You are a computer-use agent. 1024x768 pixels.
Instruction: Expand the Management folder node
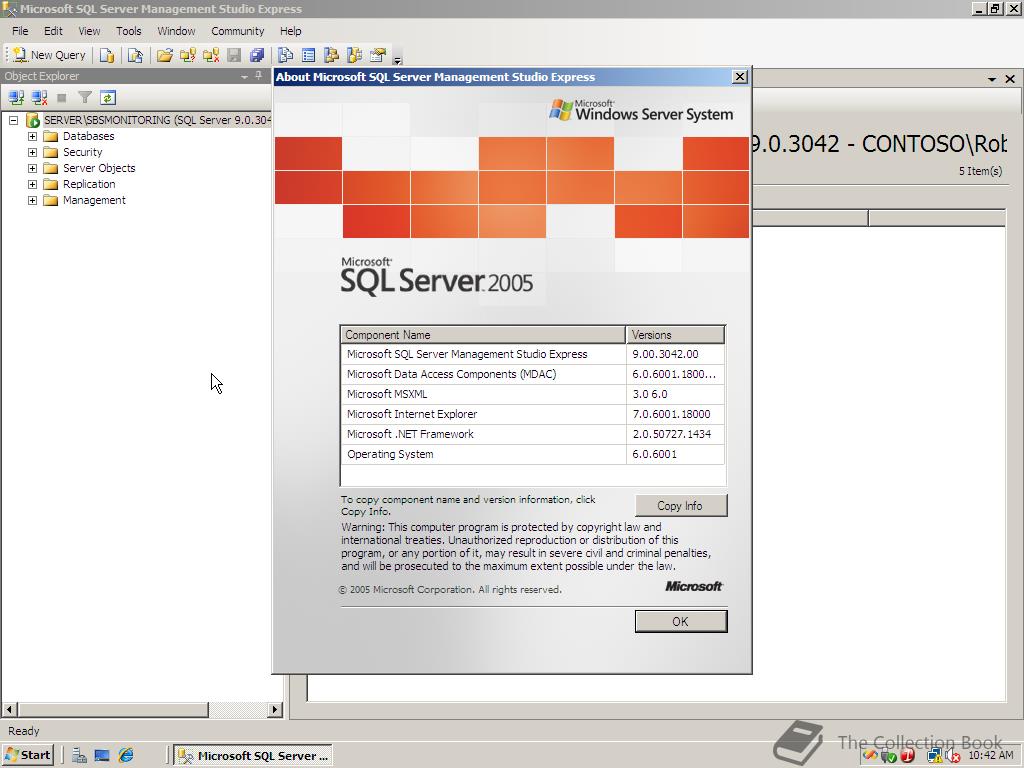click(x=32, y=200)
